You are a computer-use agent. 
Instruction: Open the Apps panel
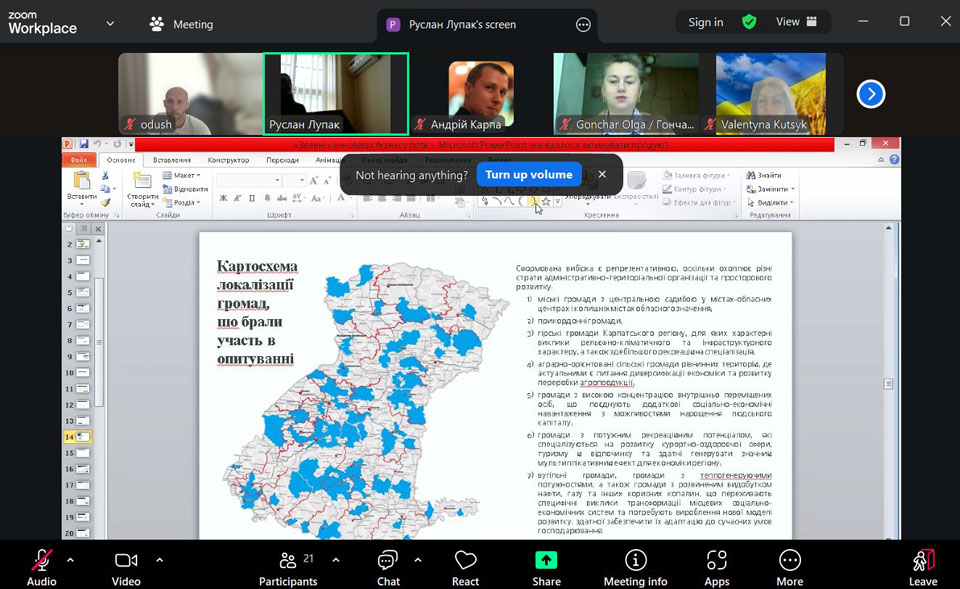click(717, 560)
